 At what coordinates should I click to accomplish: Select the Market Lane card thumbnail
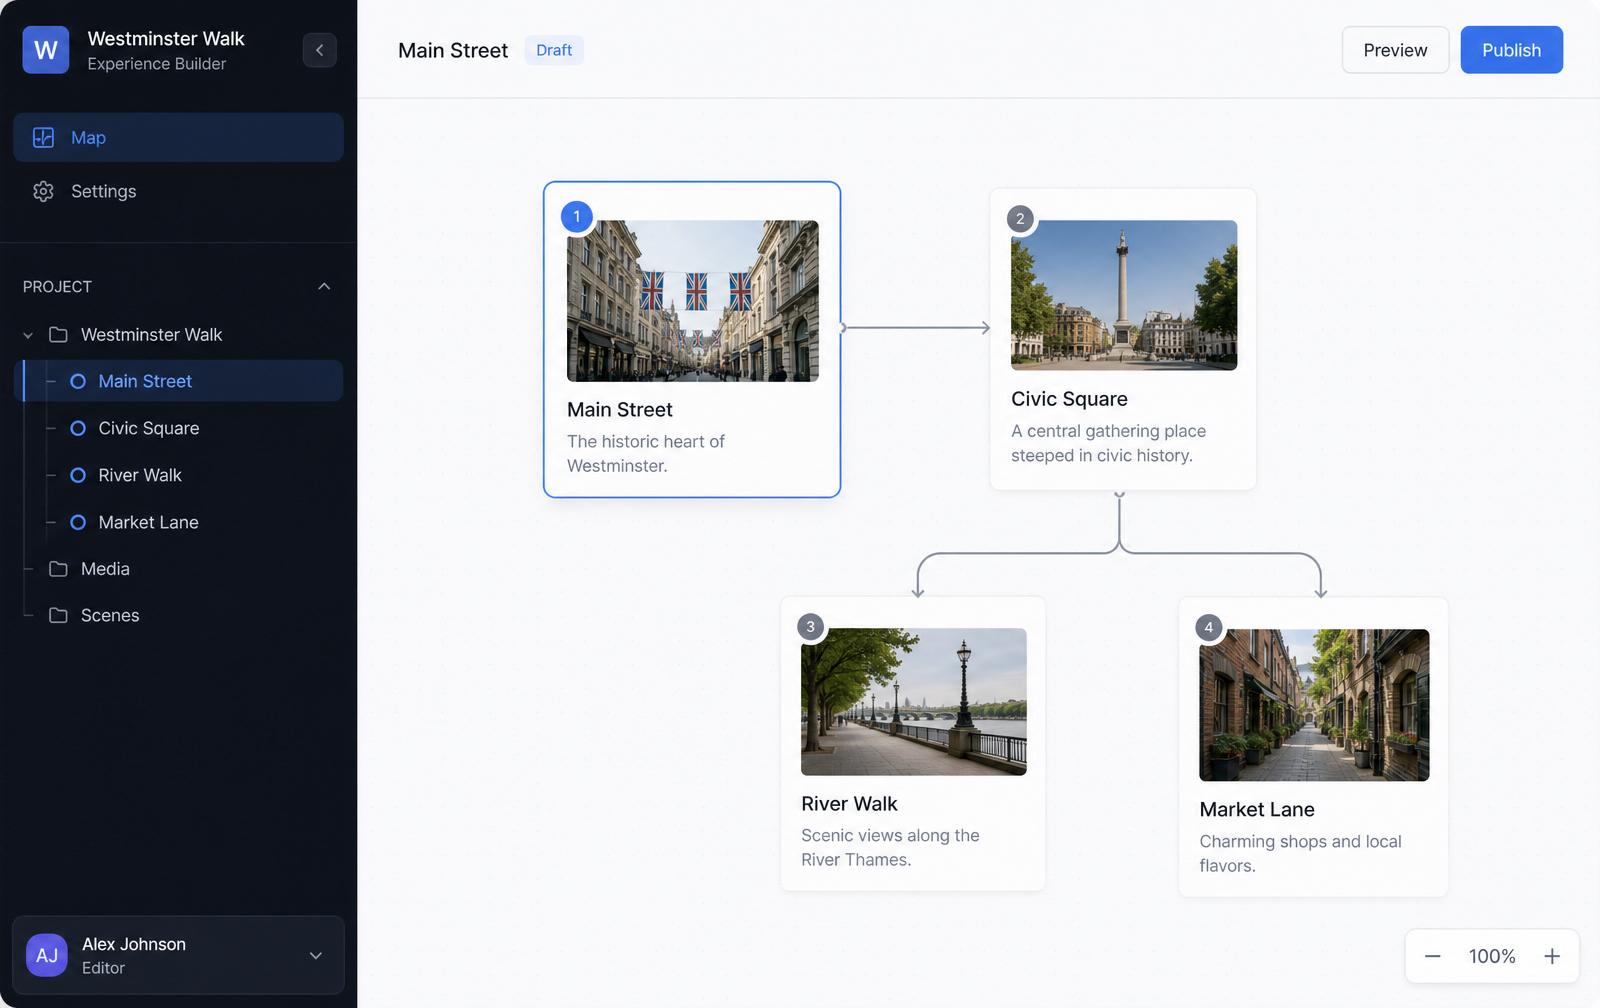(1314, 705)
